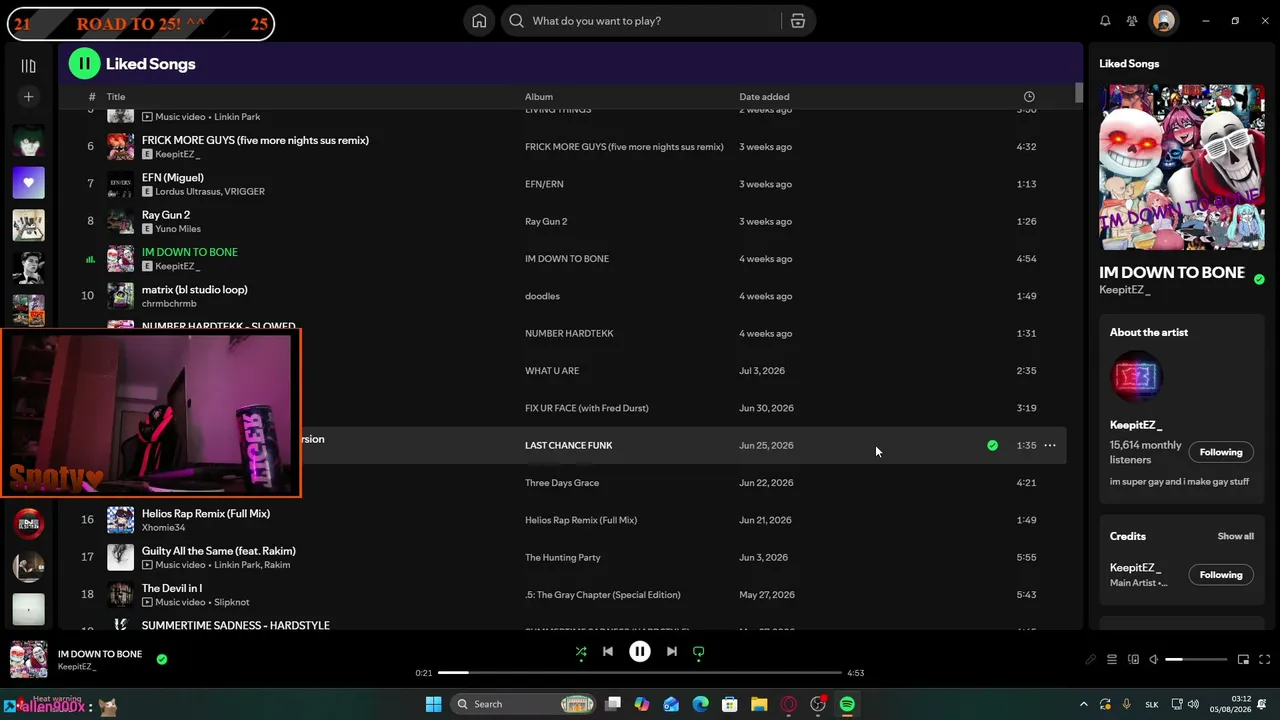Open album 'Three Days Grace'
The width and height of the screenshot is (1280, 720).
pyautogui.click(x=562, y=483)
